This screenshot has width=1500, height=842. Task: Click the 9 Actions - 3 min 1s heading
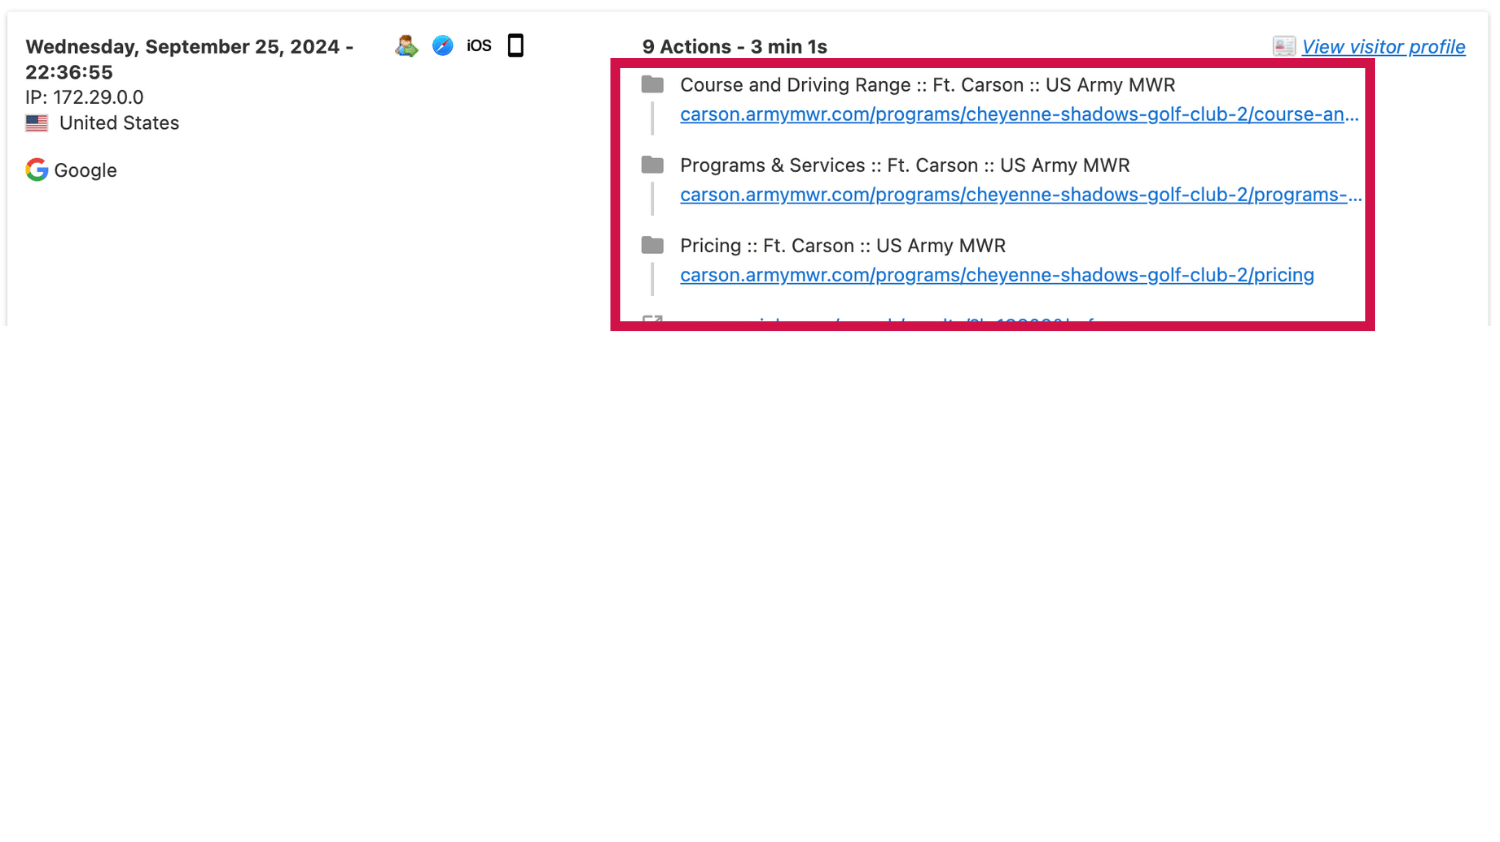pyautogui.click(x=735, y=47)
